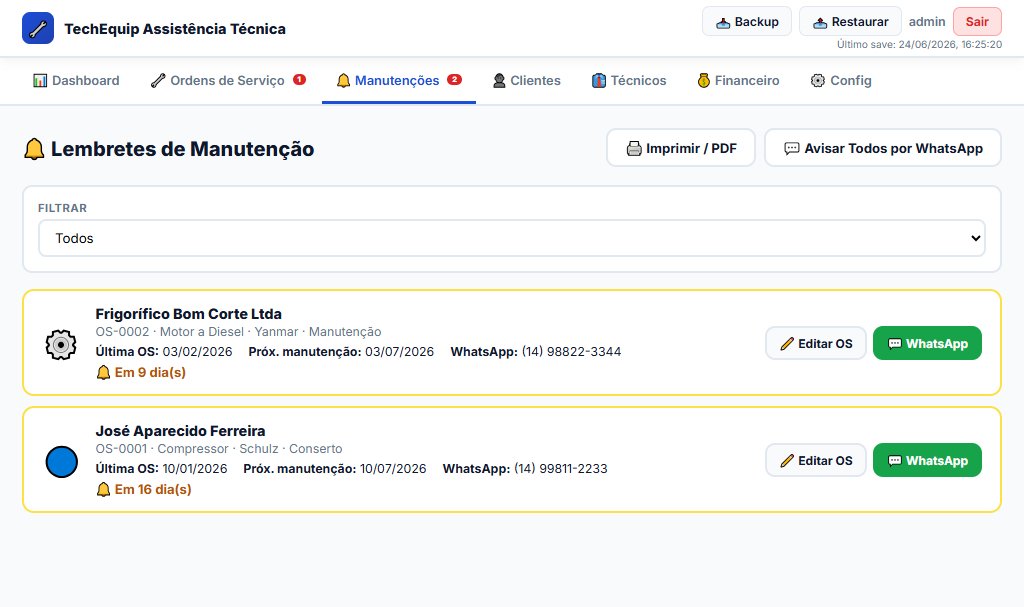Open the Filtrar dropdown showing Todos
Screen dimensions: 1024x607
click(512, 238)
